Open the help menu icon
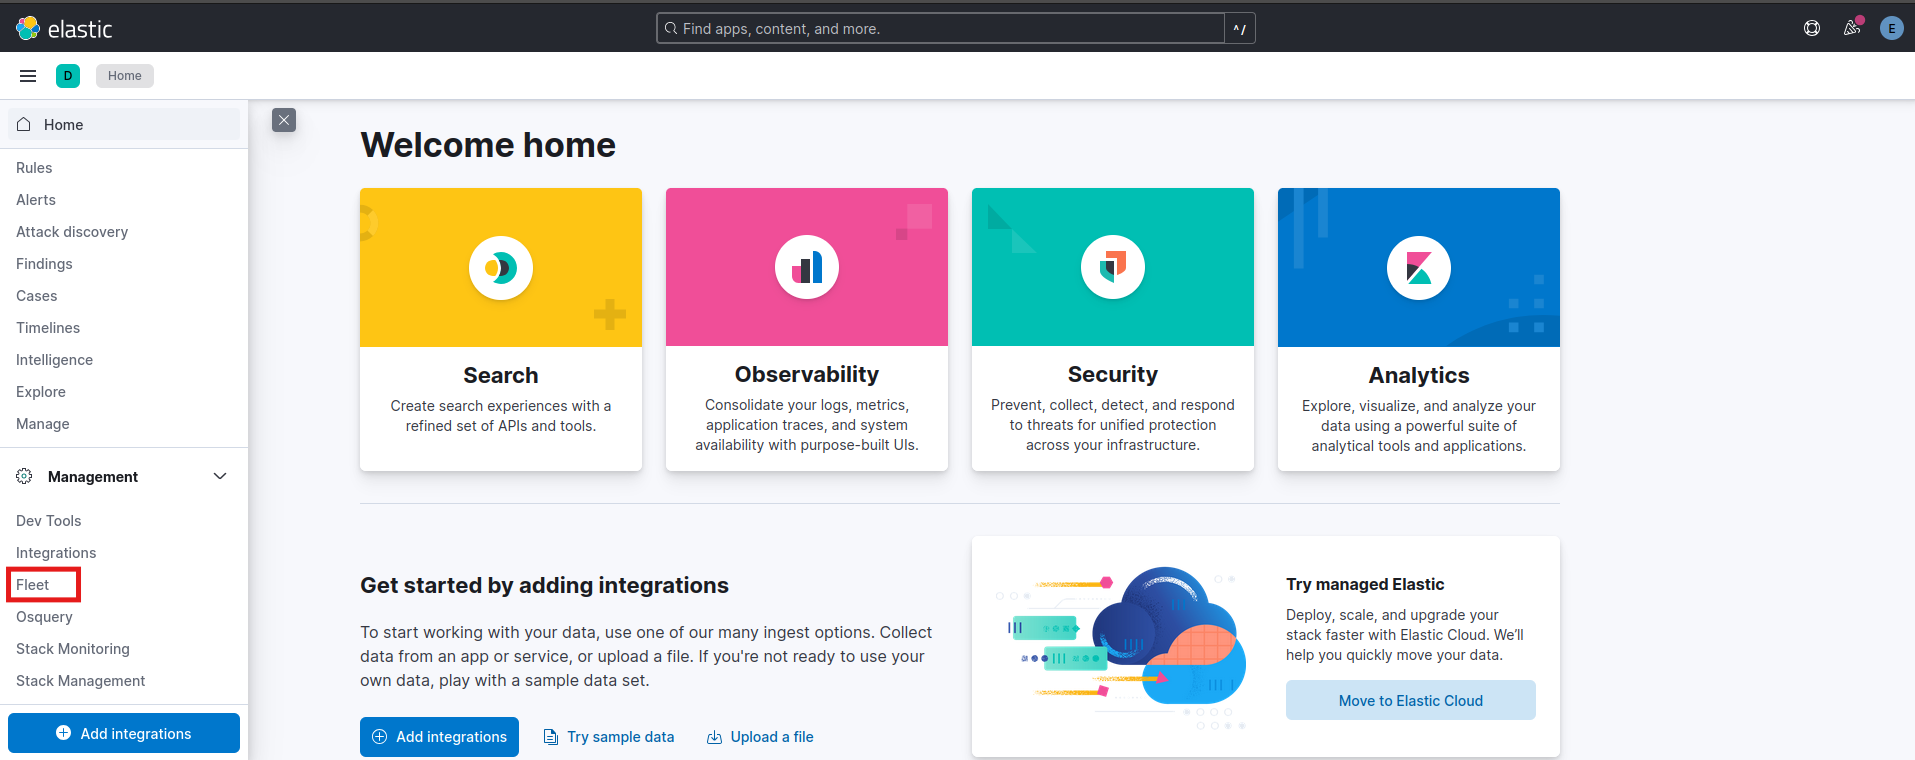Viewport: 1915px width, 760px height. (1811, 28)
